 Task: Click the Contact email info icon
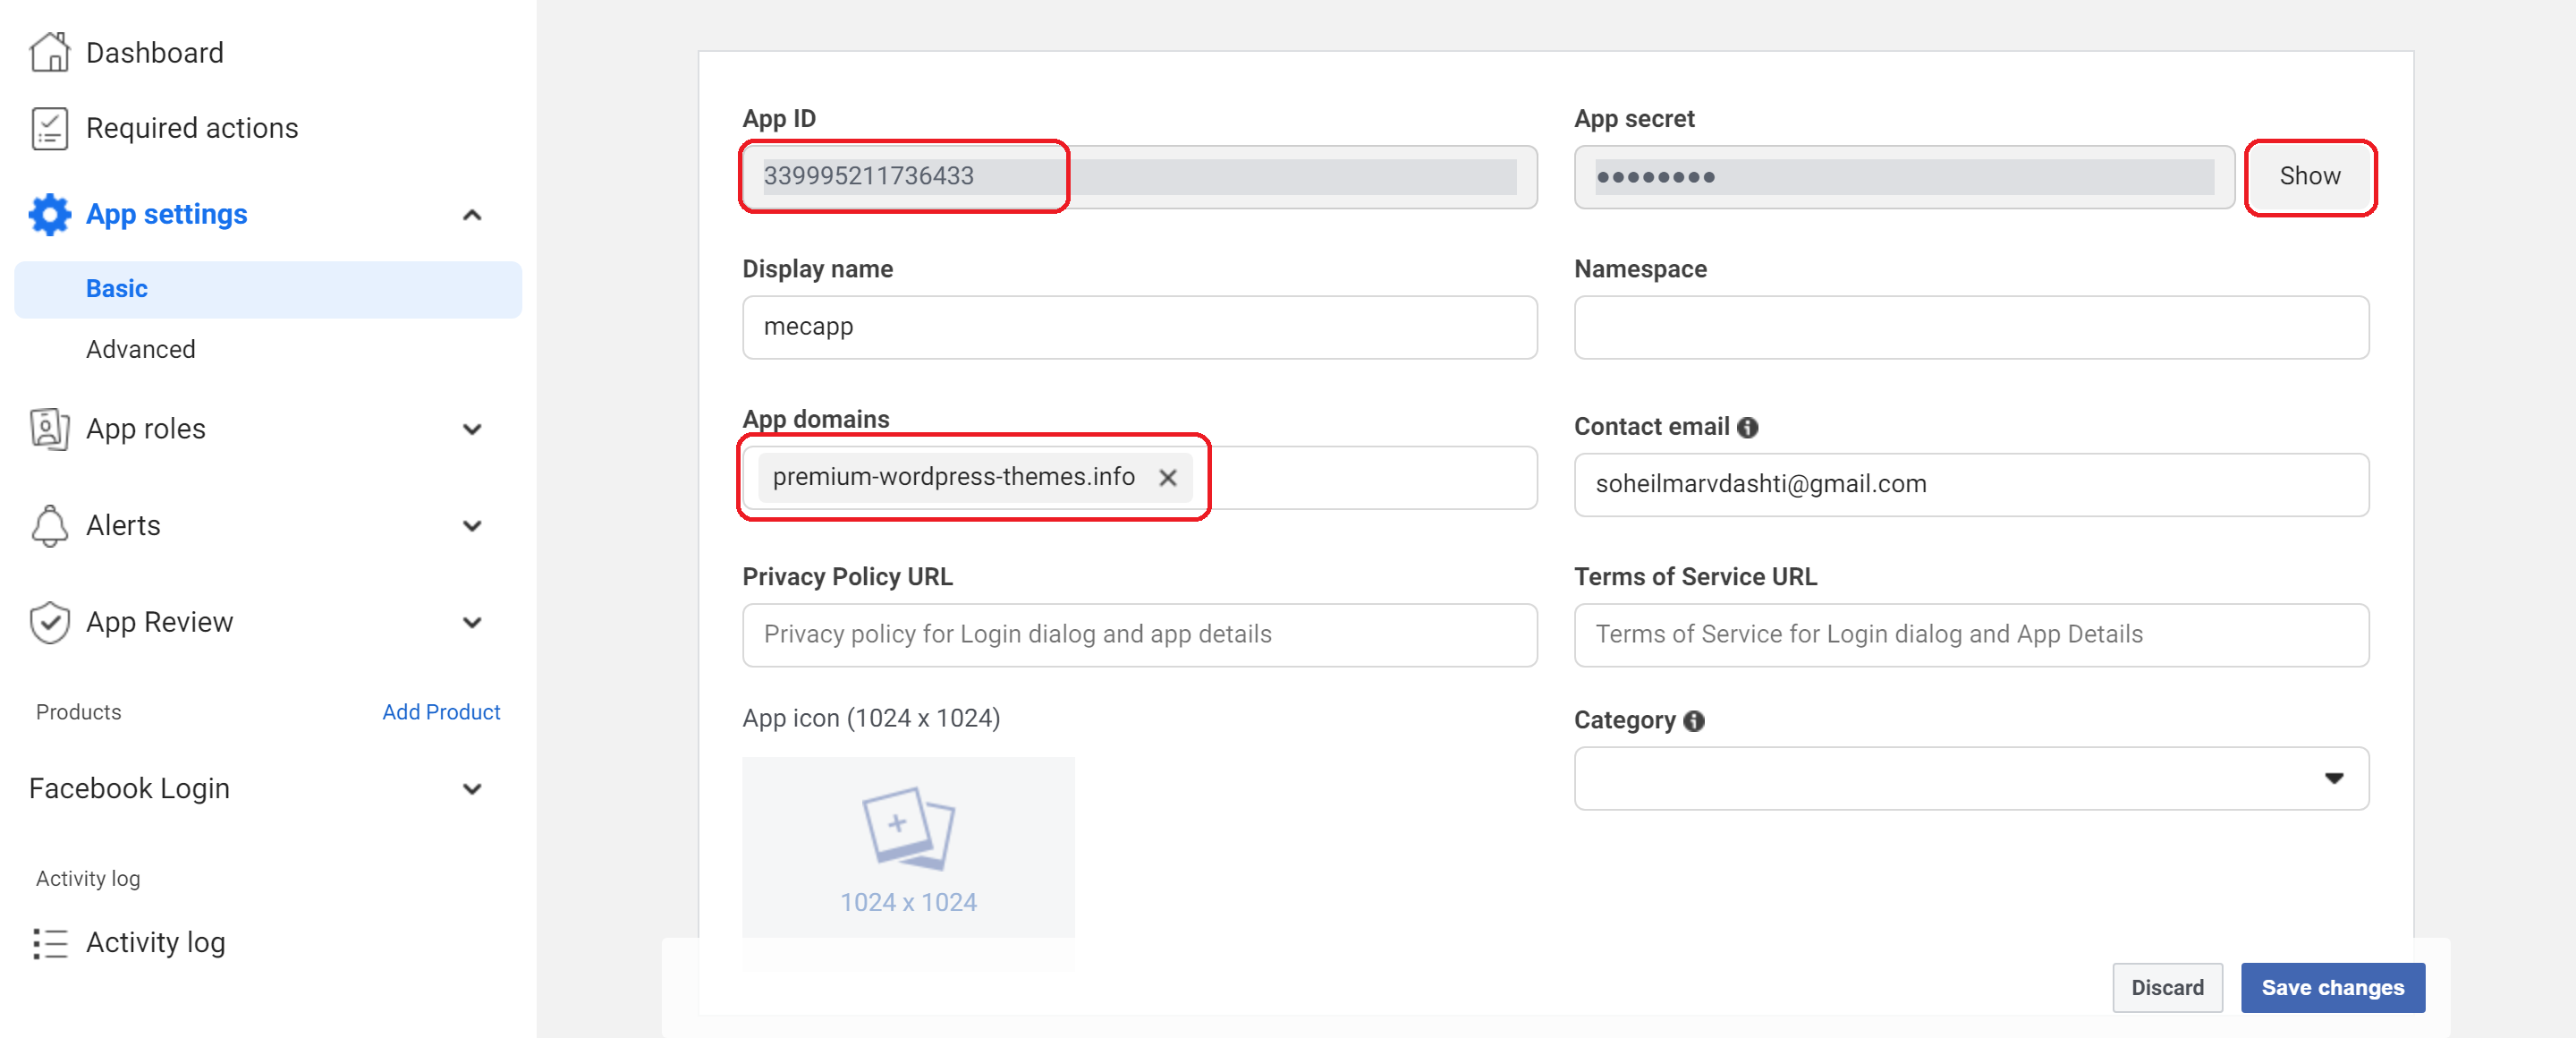1747,428
